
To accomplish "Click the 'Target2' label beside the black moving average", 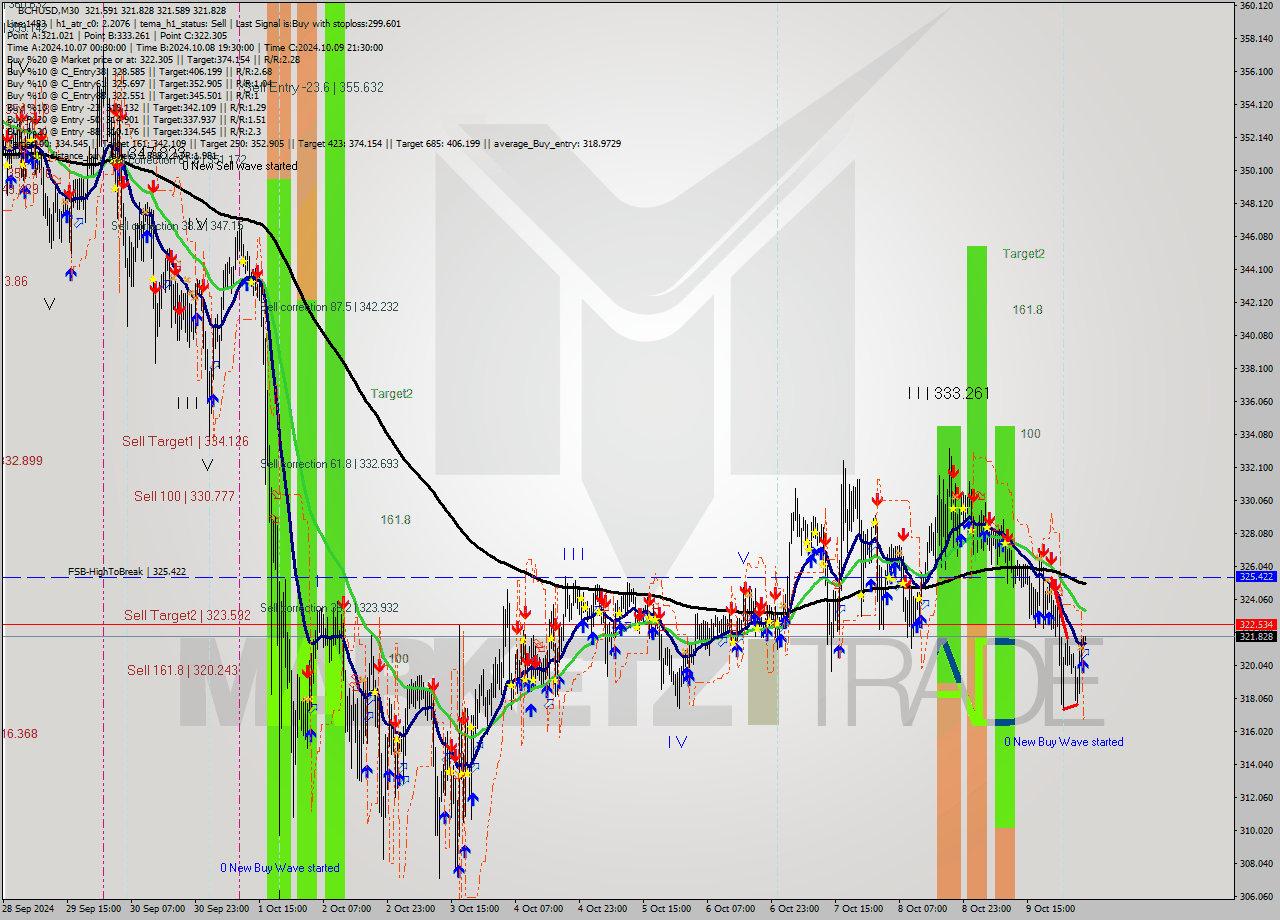I will point(392,394).
